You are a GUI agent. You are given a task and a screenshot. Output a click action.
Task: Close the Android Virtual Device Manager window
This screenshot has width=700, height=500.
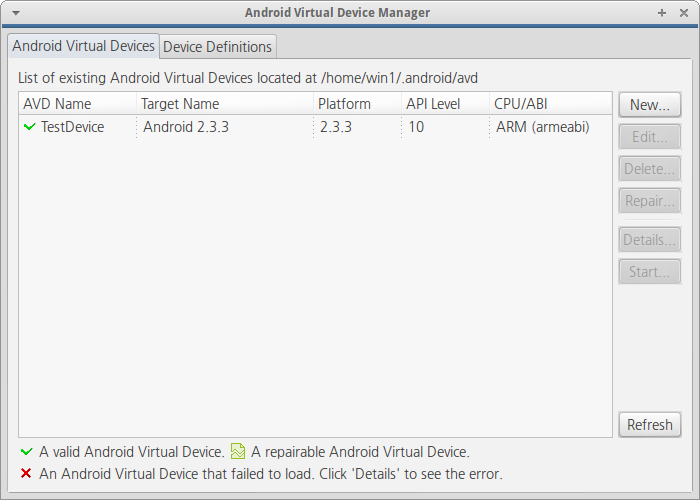684,13
